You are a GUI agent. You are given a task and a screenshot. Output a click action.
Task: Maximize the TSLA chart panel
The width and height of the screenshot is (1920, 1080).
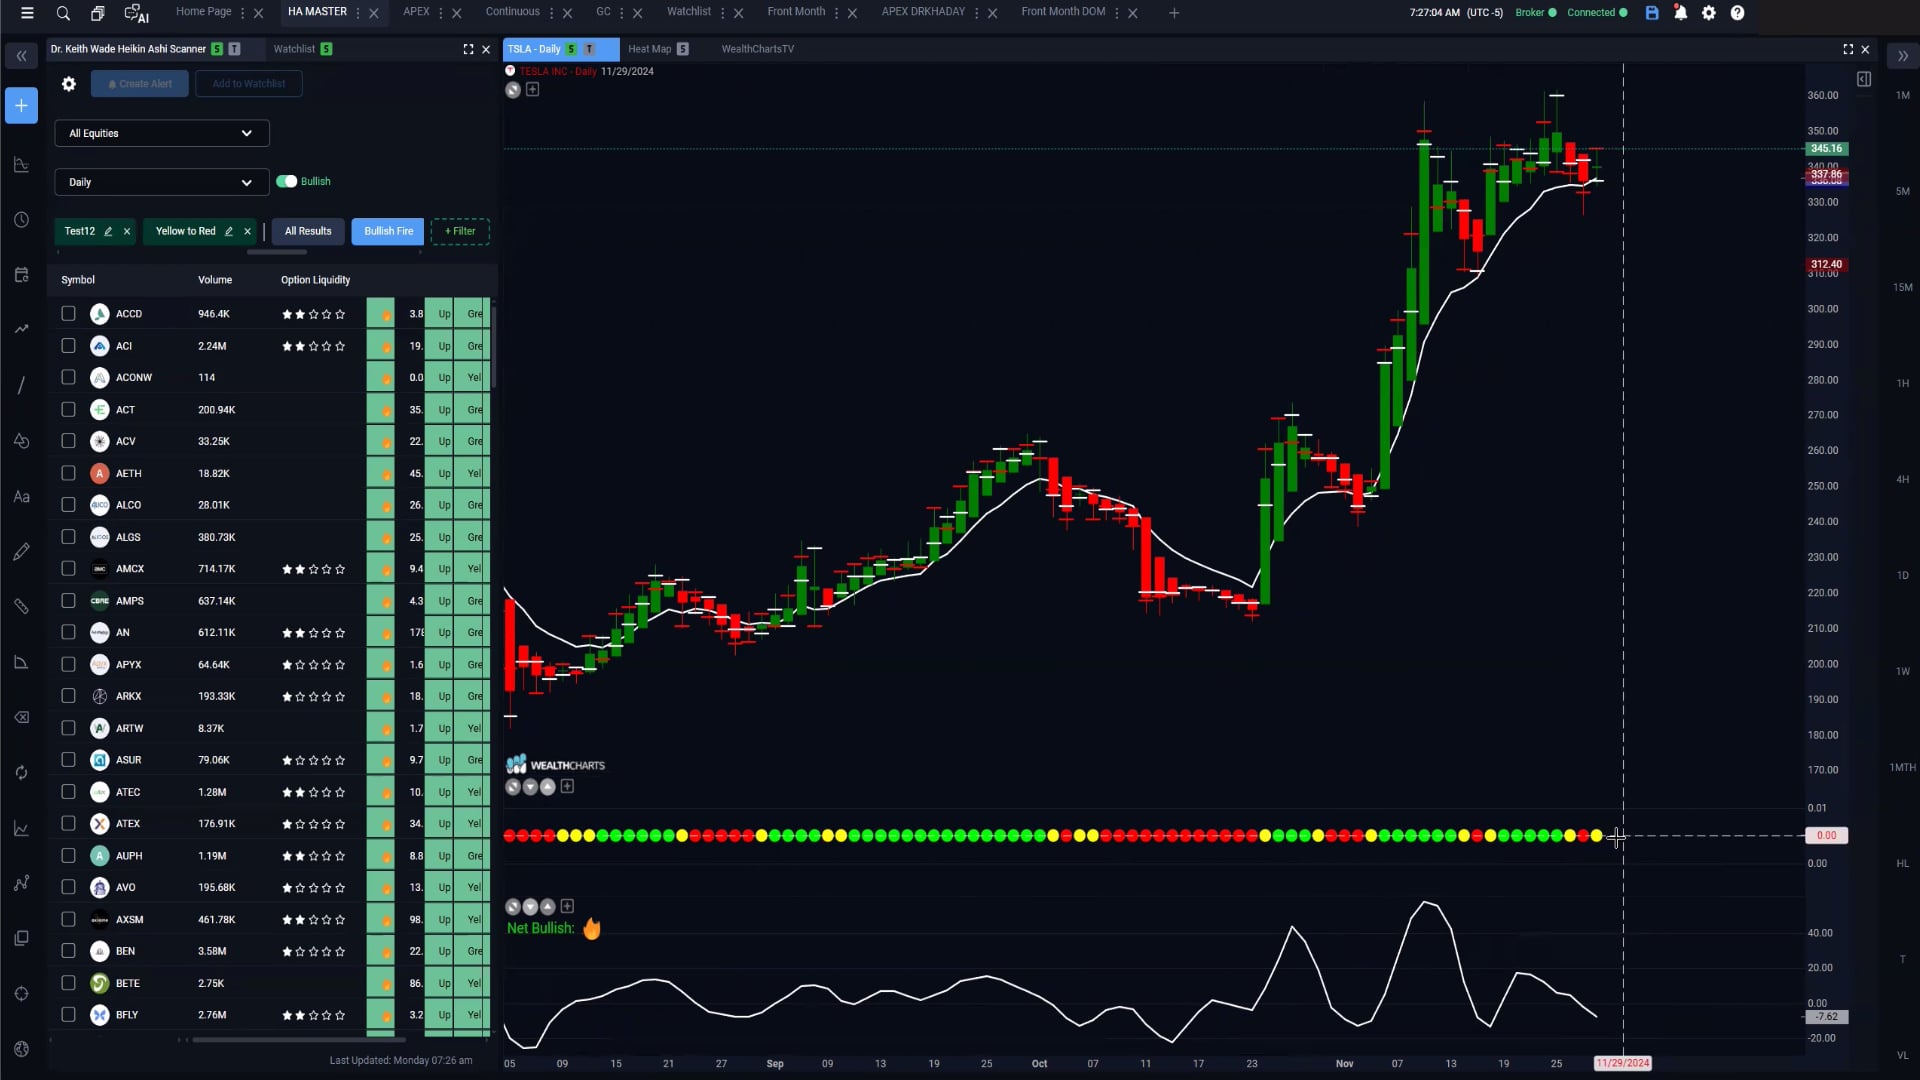(1848, 49)
